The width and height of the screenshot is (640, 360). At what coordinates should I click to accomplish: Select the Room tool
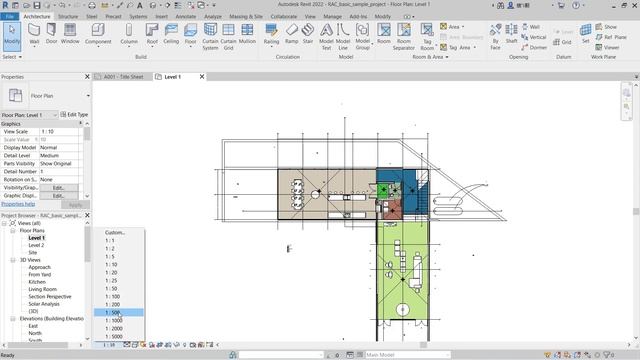384,34
